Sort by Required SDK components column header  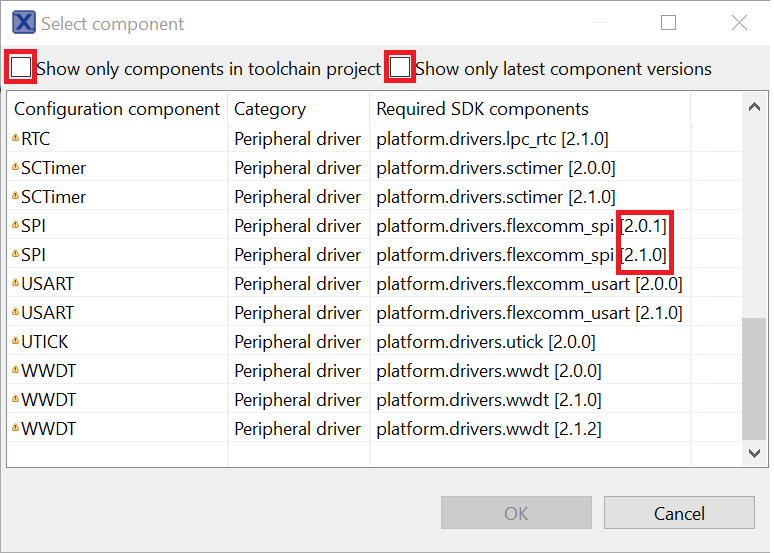coord(530,109)
